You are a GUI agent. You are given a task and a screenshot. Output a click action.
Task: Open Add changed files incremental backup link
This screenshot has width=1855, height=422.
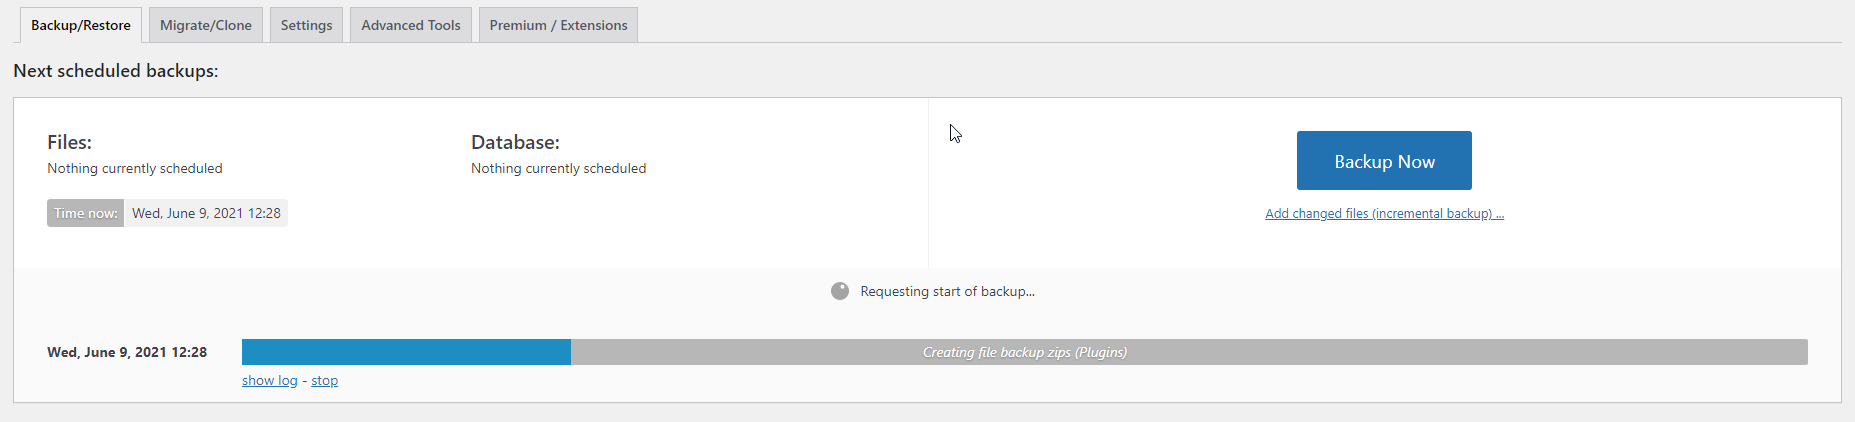(x=1384, y=213)
